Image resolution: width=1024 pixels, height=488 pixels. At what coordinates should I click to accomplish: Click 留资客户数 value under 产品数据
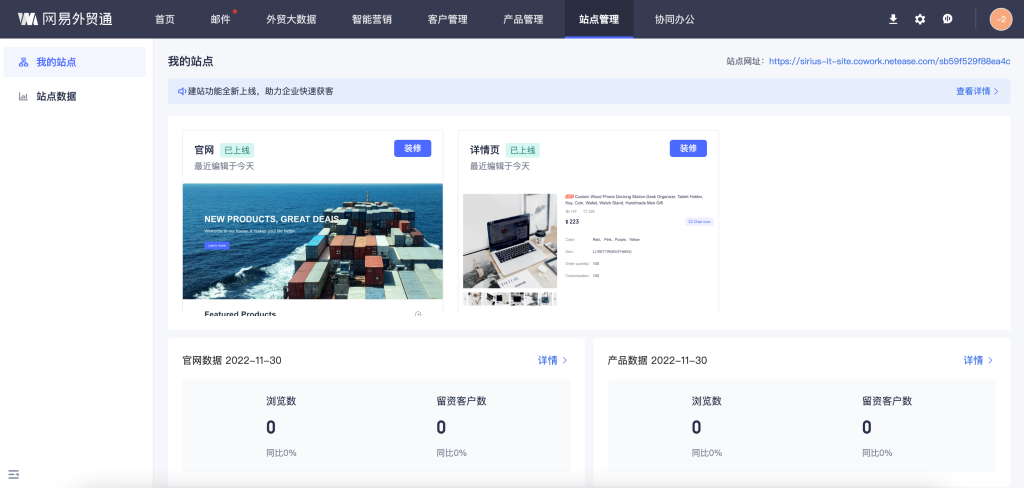click(x=867, y=428)
